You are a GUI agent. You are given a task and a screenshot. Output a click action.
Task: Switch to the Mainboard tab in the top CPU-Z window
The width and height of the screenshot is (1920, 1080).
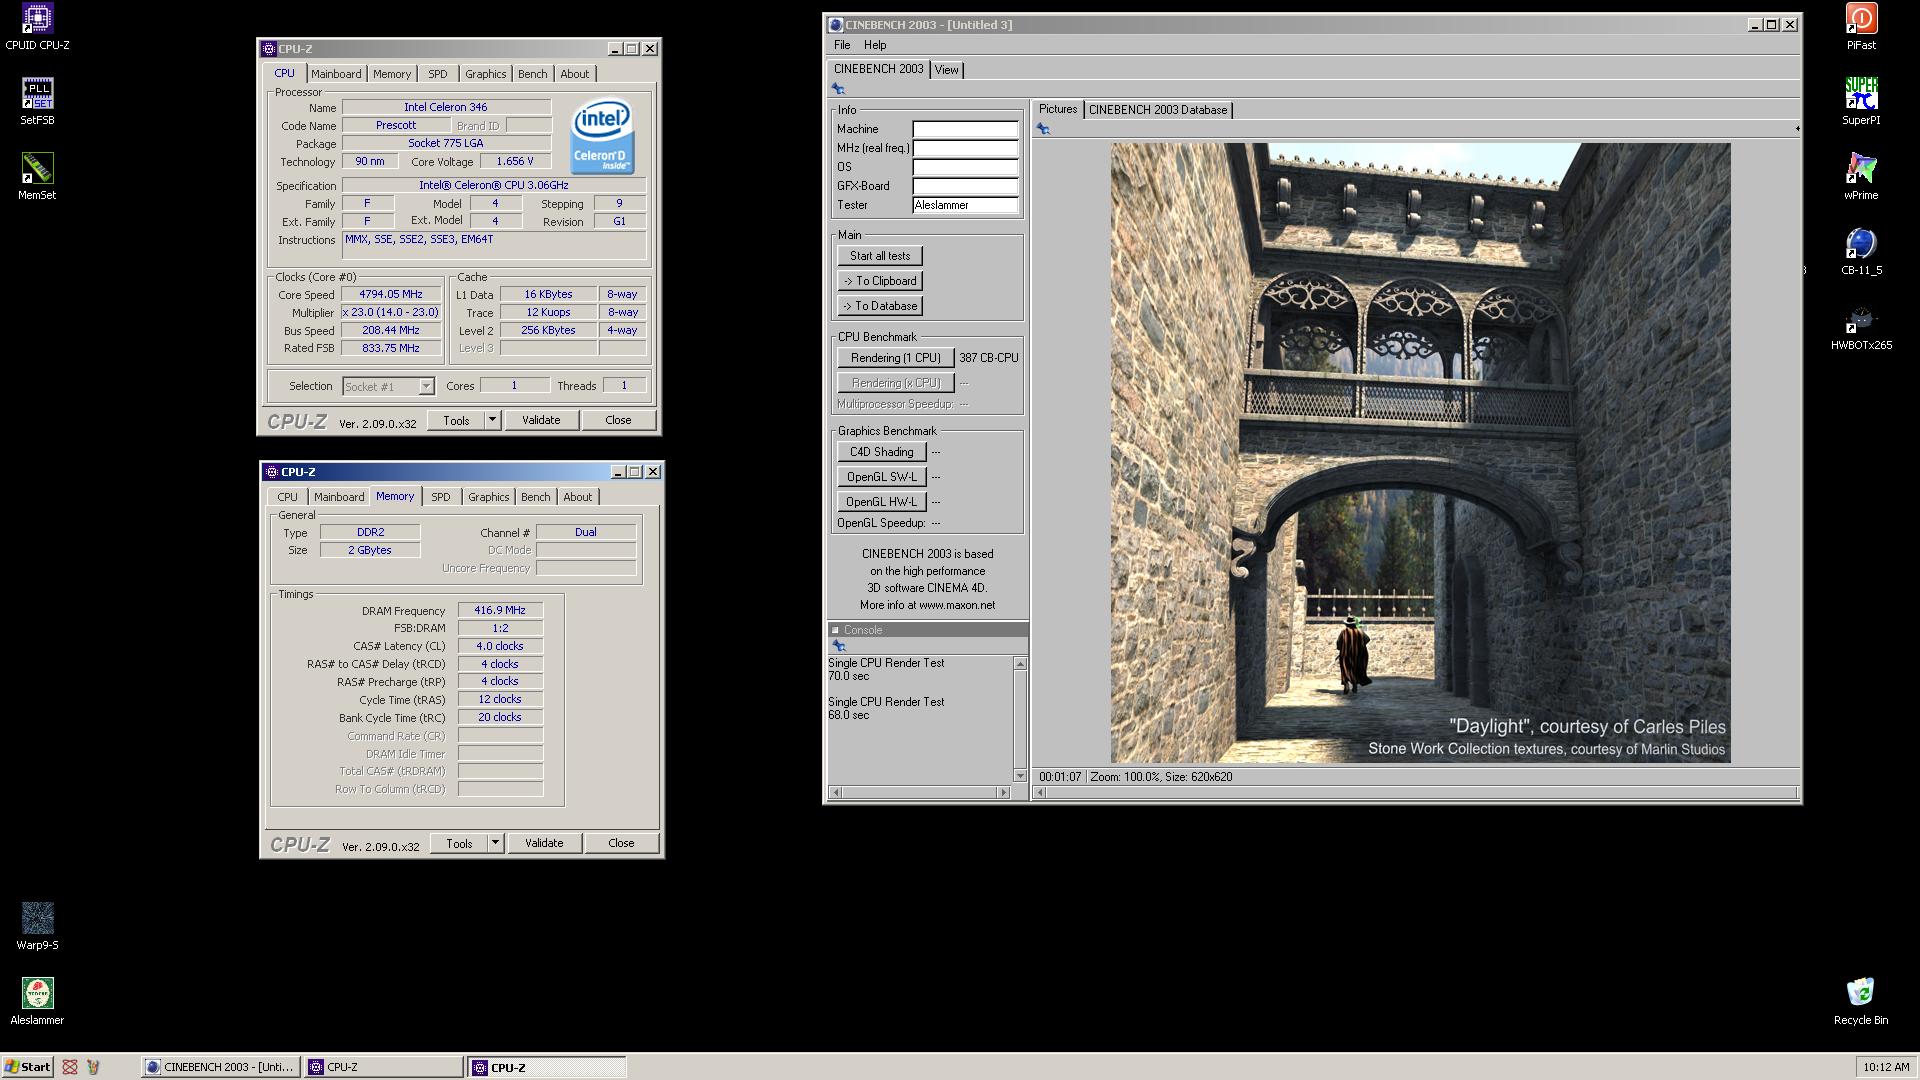(x=336, y=74)
